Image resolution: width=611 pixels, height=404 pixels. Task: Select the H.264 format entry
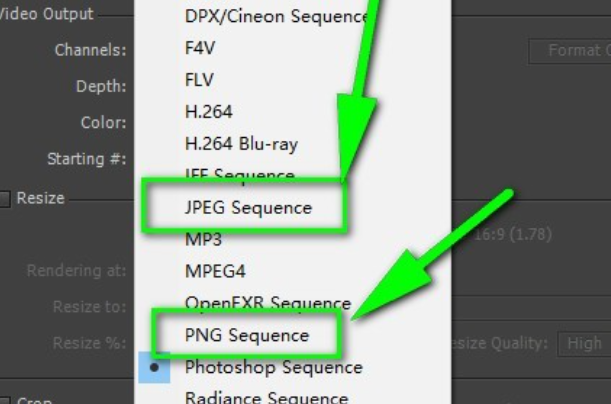coord(209,112)
